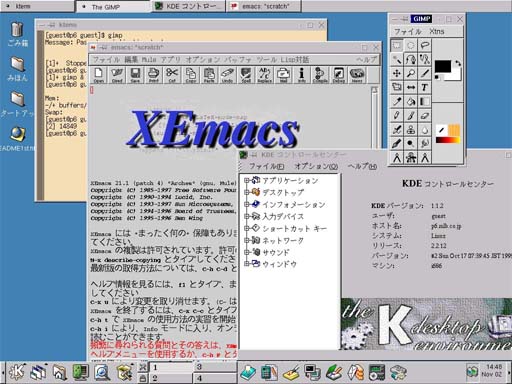Switch to kterm in the top taskbar
The image size is (512, 384).
tap(37, 6)
